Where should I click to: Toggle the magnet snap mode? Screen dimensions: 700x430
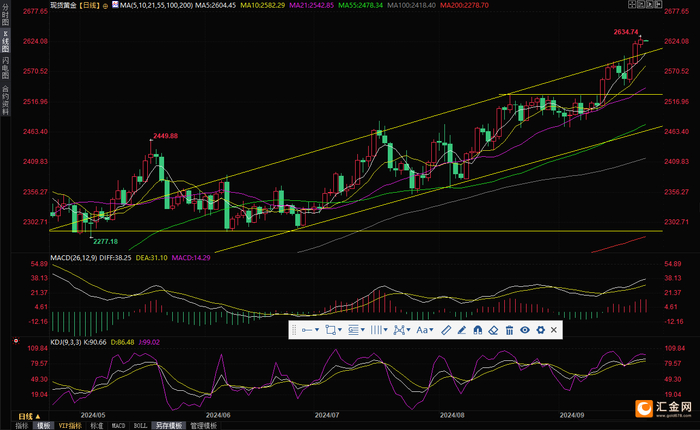pyautogui.click(x=478, y=330)
